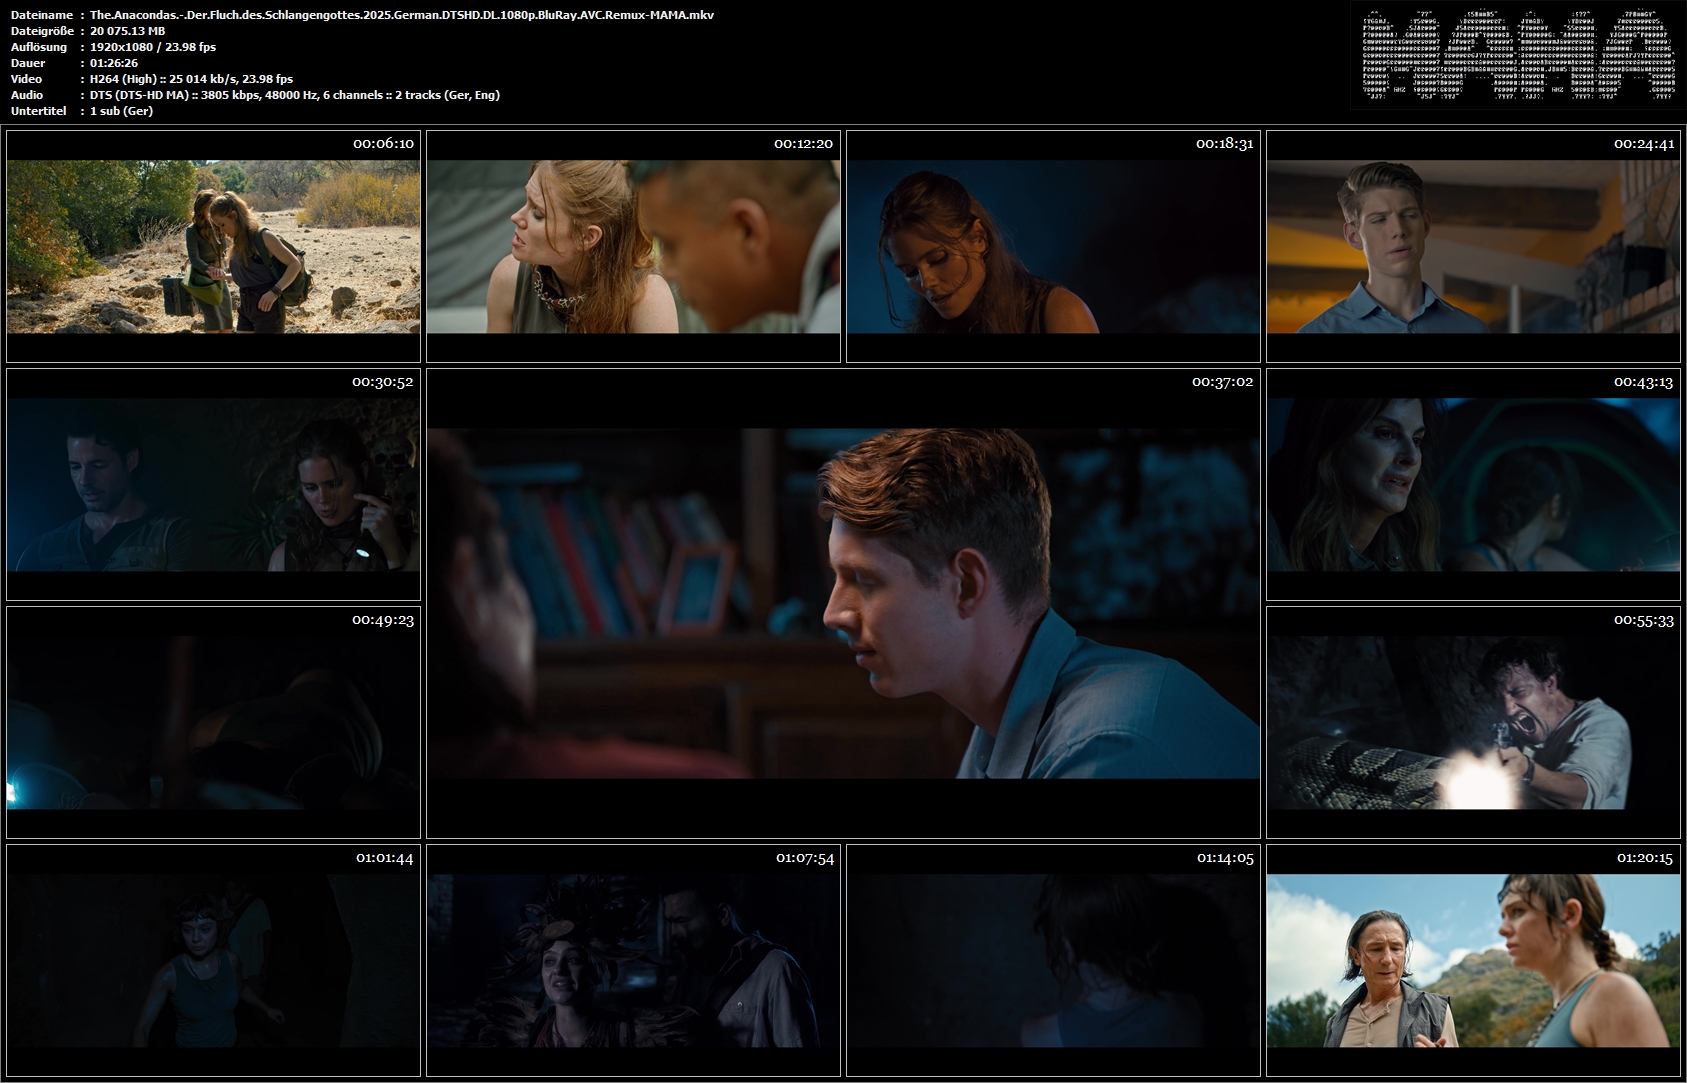1687x1083 pixels.
Task: Select the thumbnail timestamped 00:30:52
Action: coord(213,484)
